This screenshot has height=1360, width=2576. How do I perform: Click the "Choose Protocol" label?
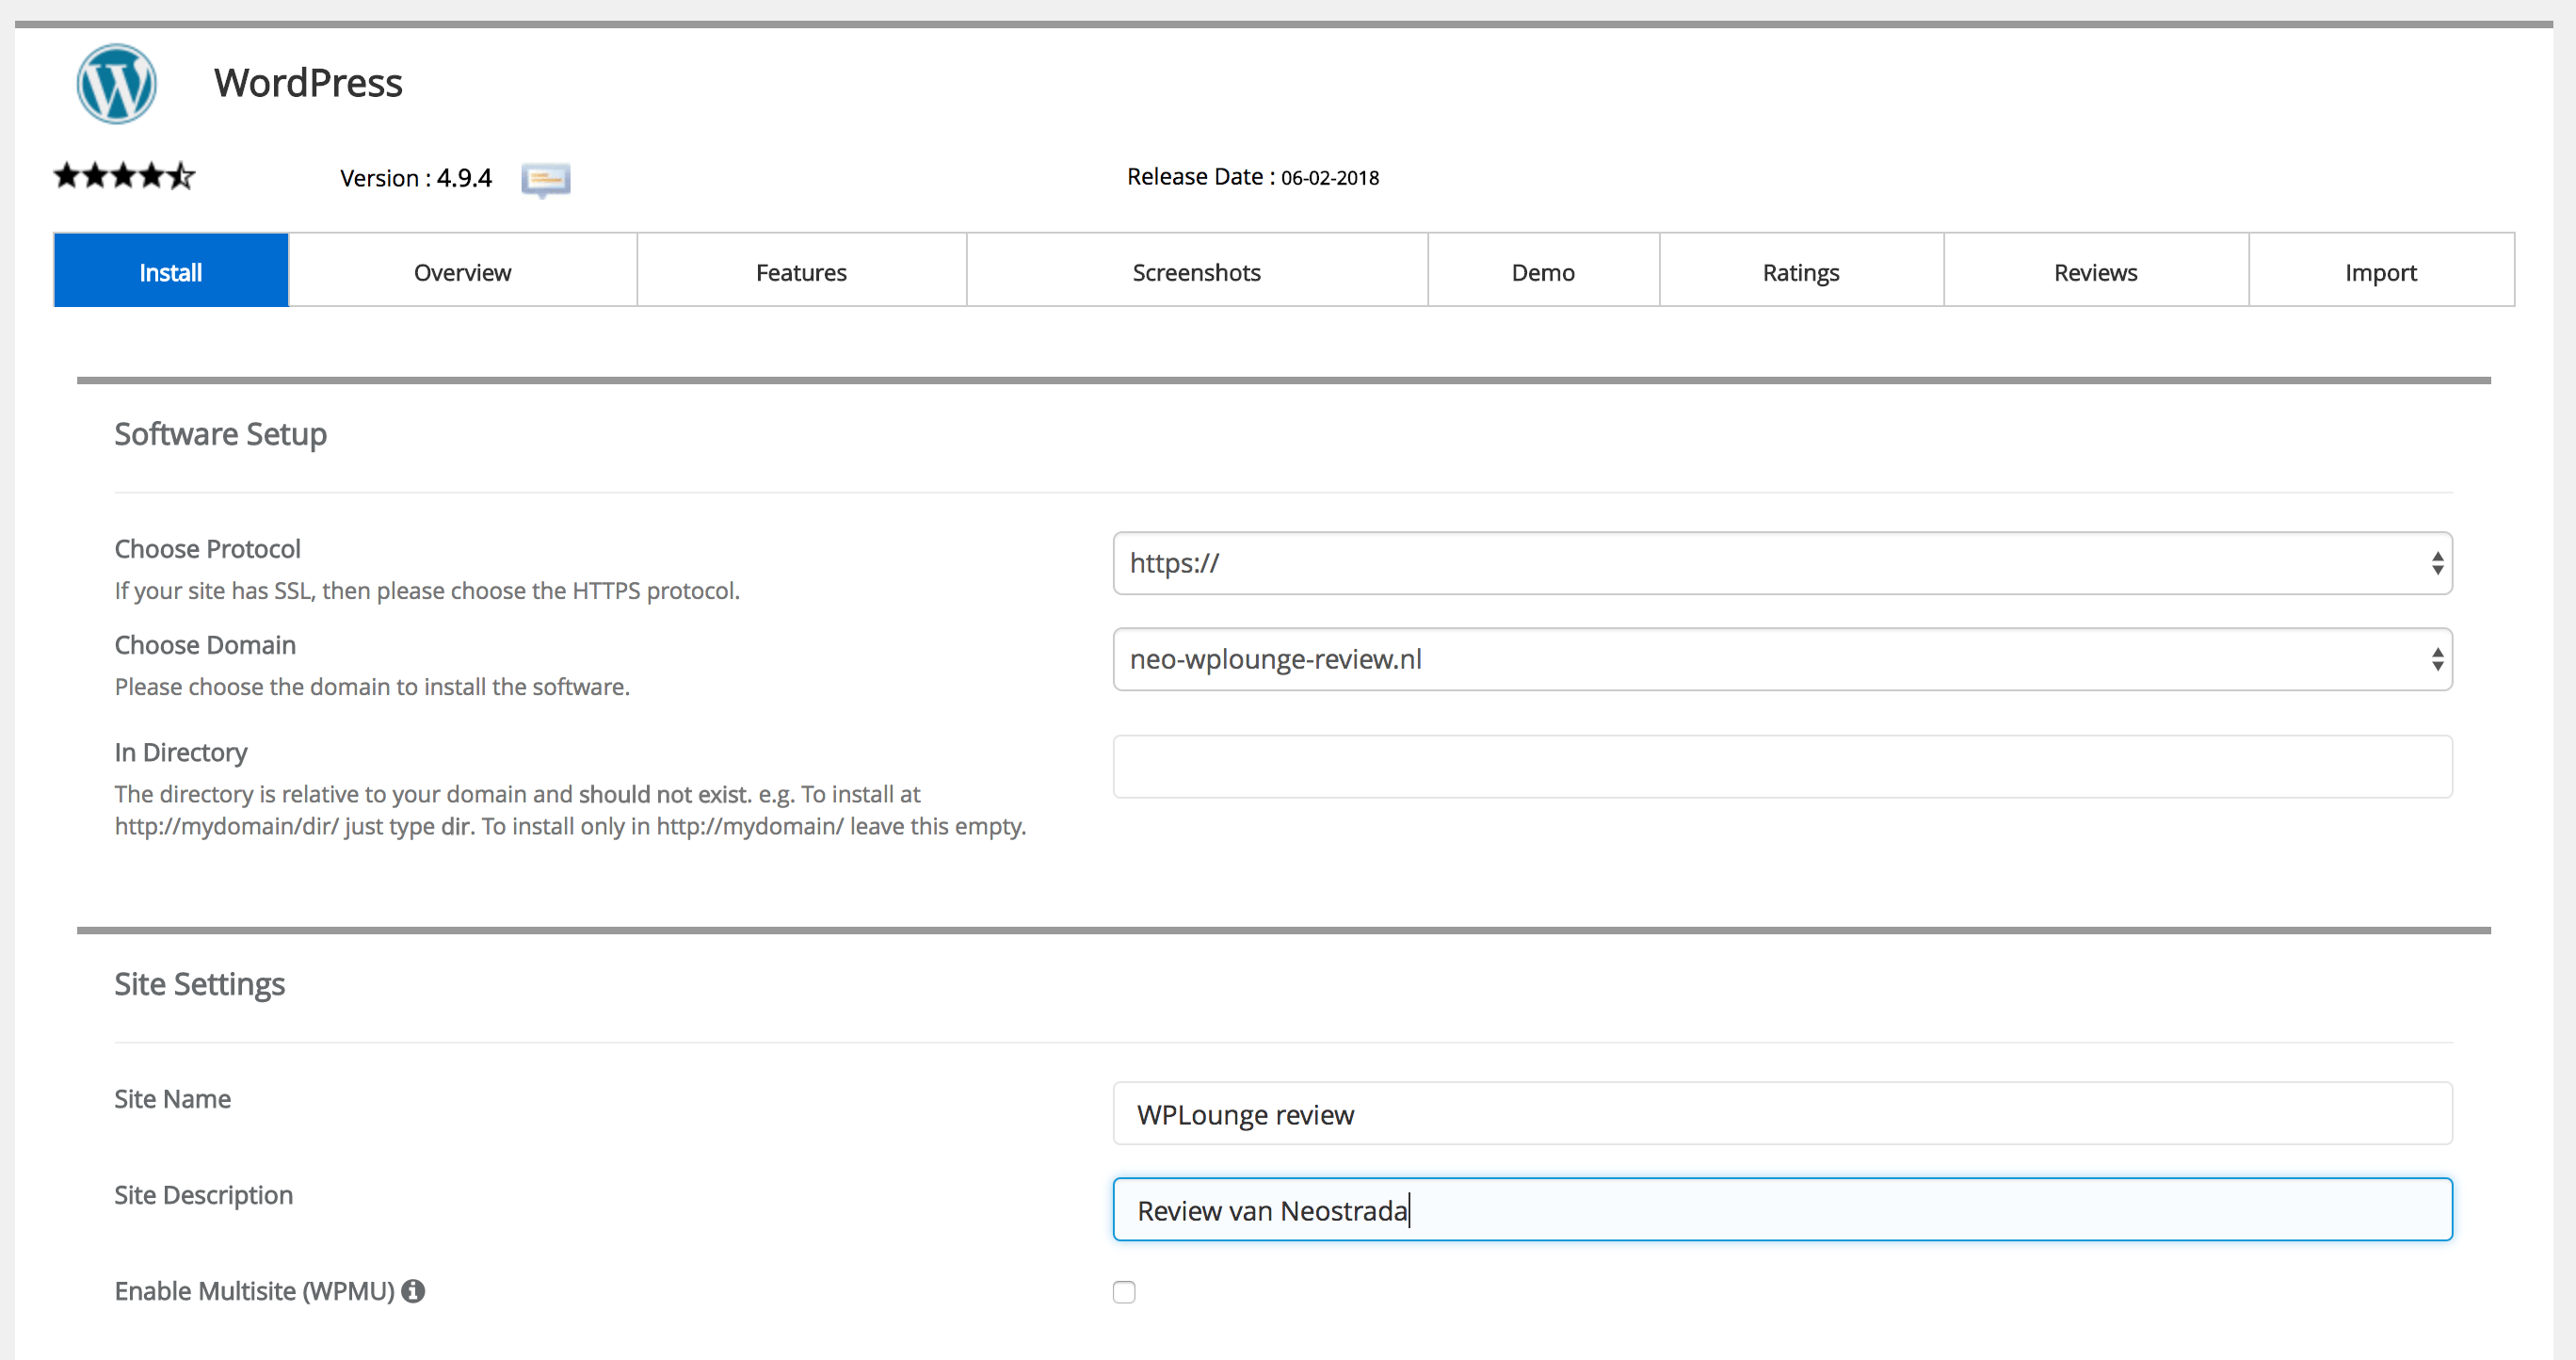click(x=208, y=549)
